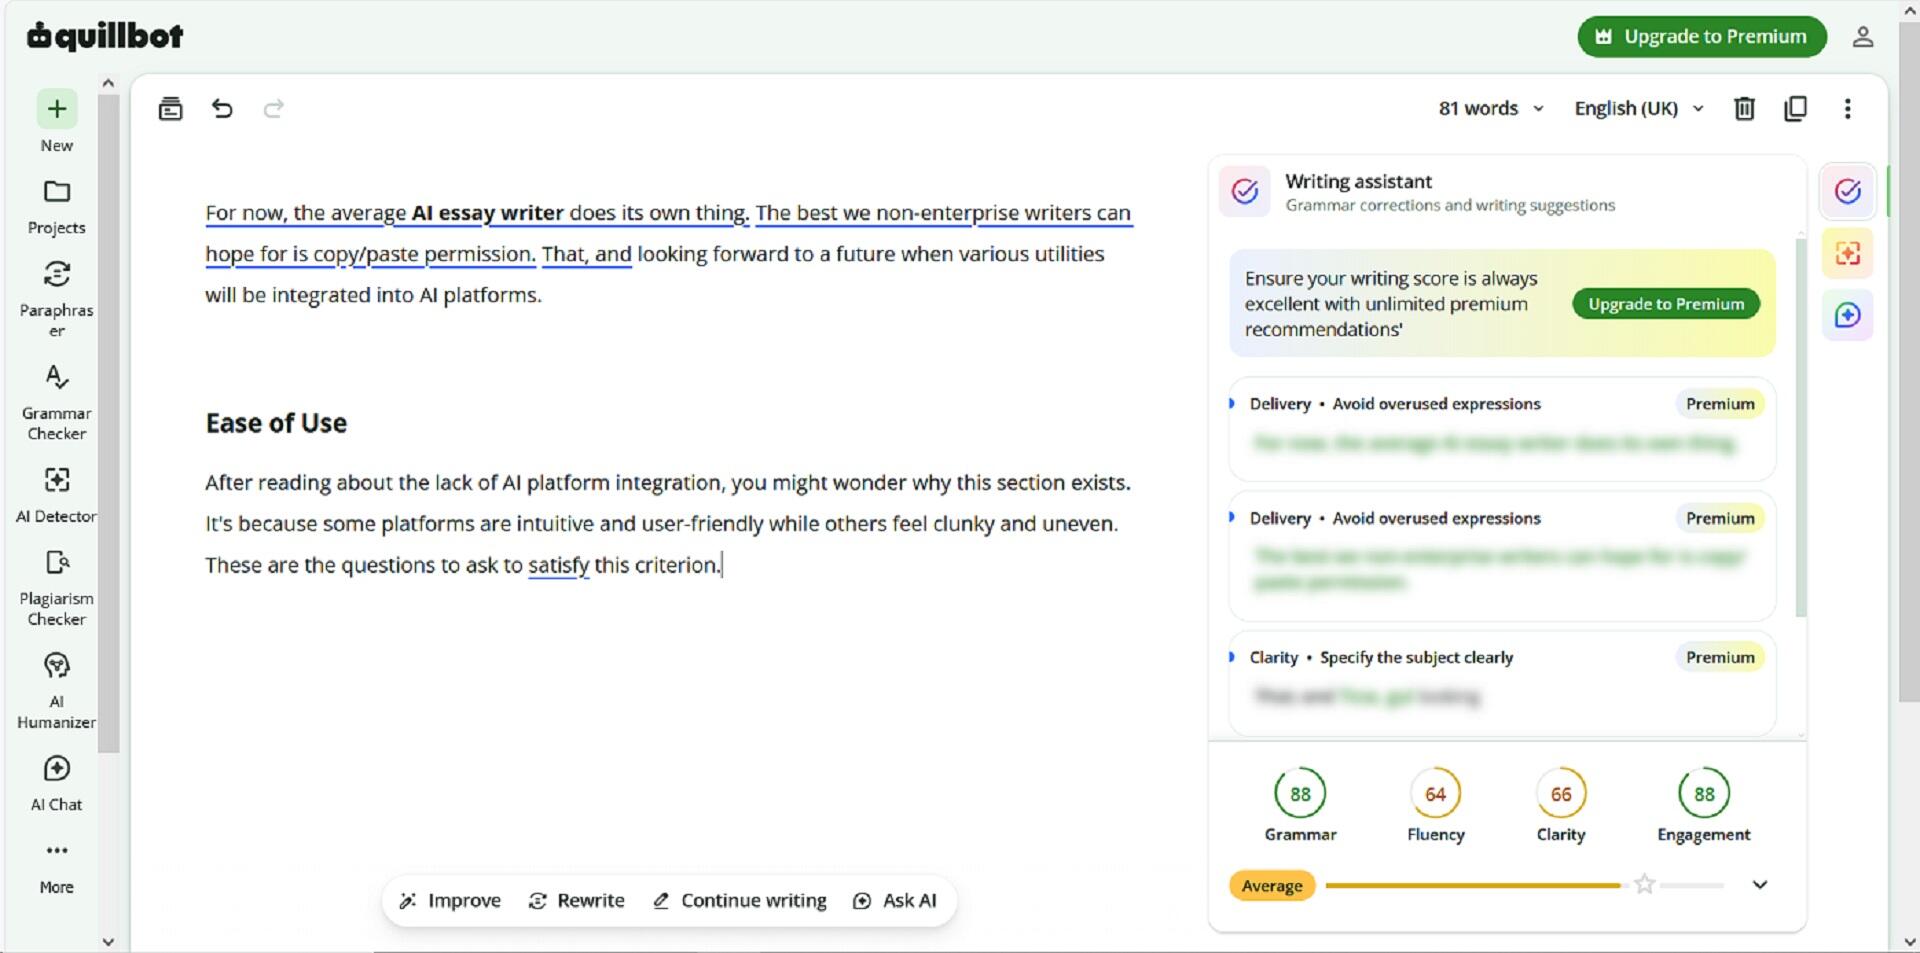Open the AI Detector tool
The width and height of the screenshot is (1920, 953).
57,495
